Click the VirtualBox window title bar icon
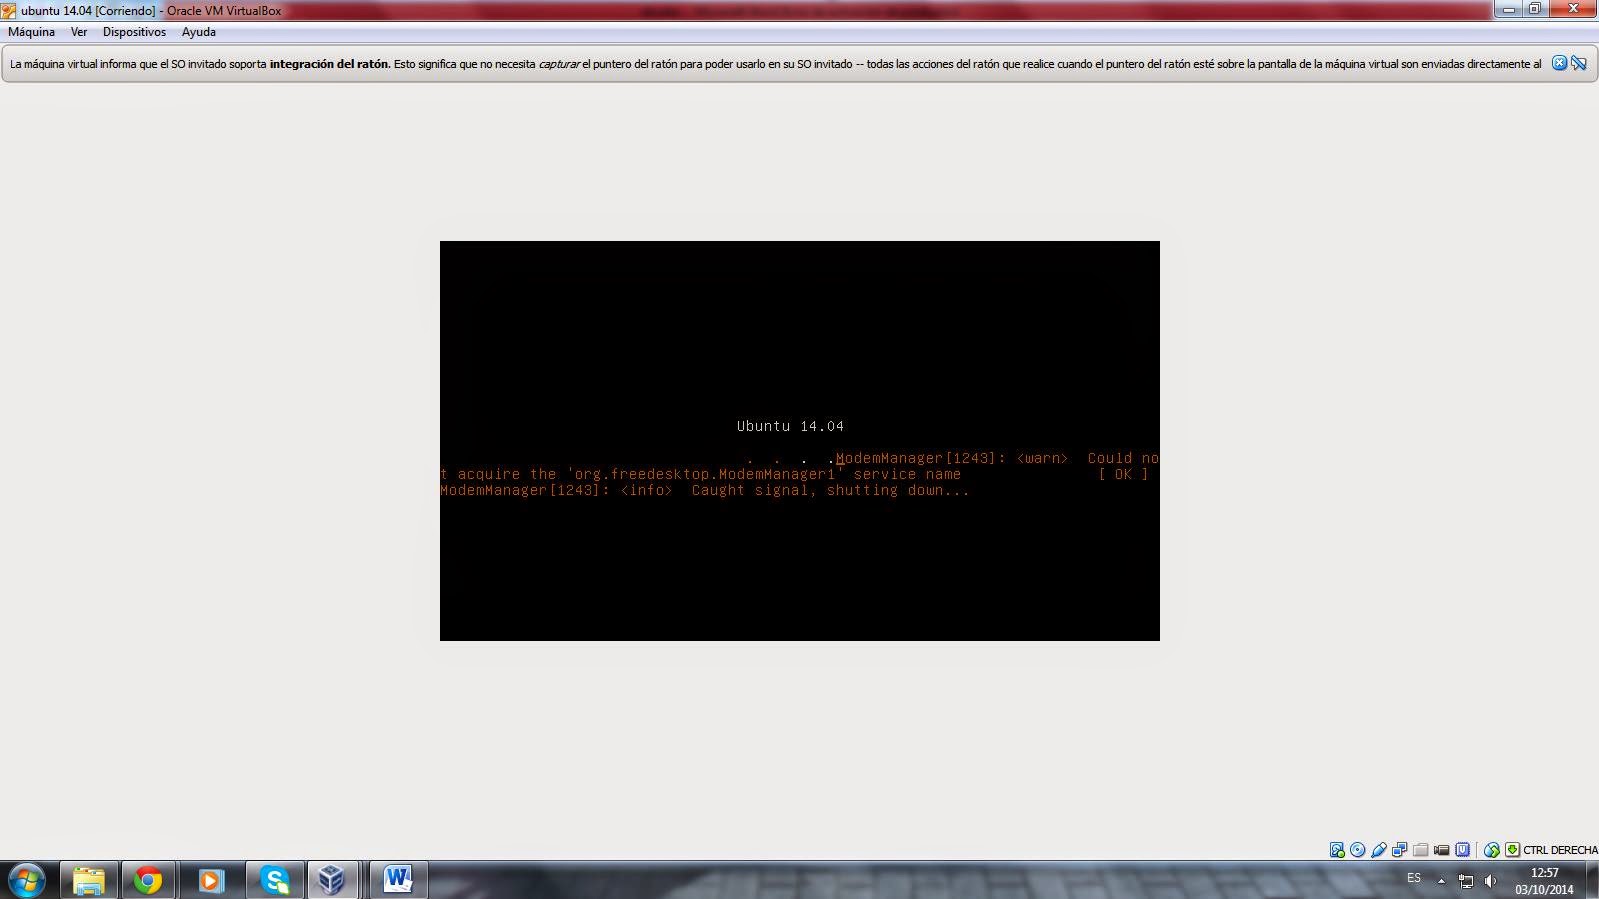The height and width of the screenshot is (899, 1599). point(9,11)
